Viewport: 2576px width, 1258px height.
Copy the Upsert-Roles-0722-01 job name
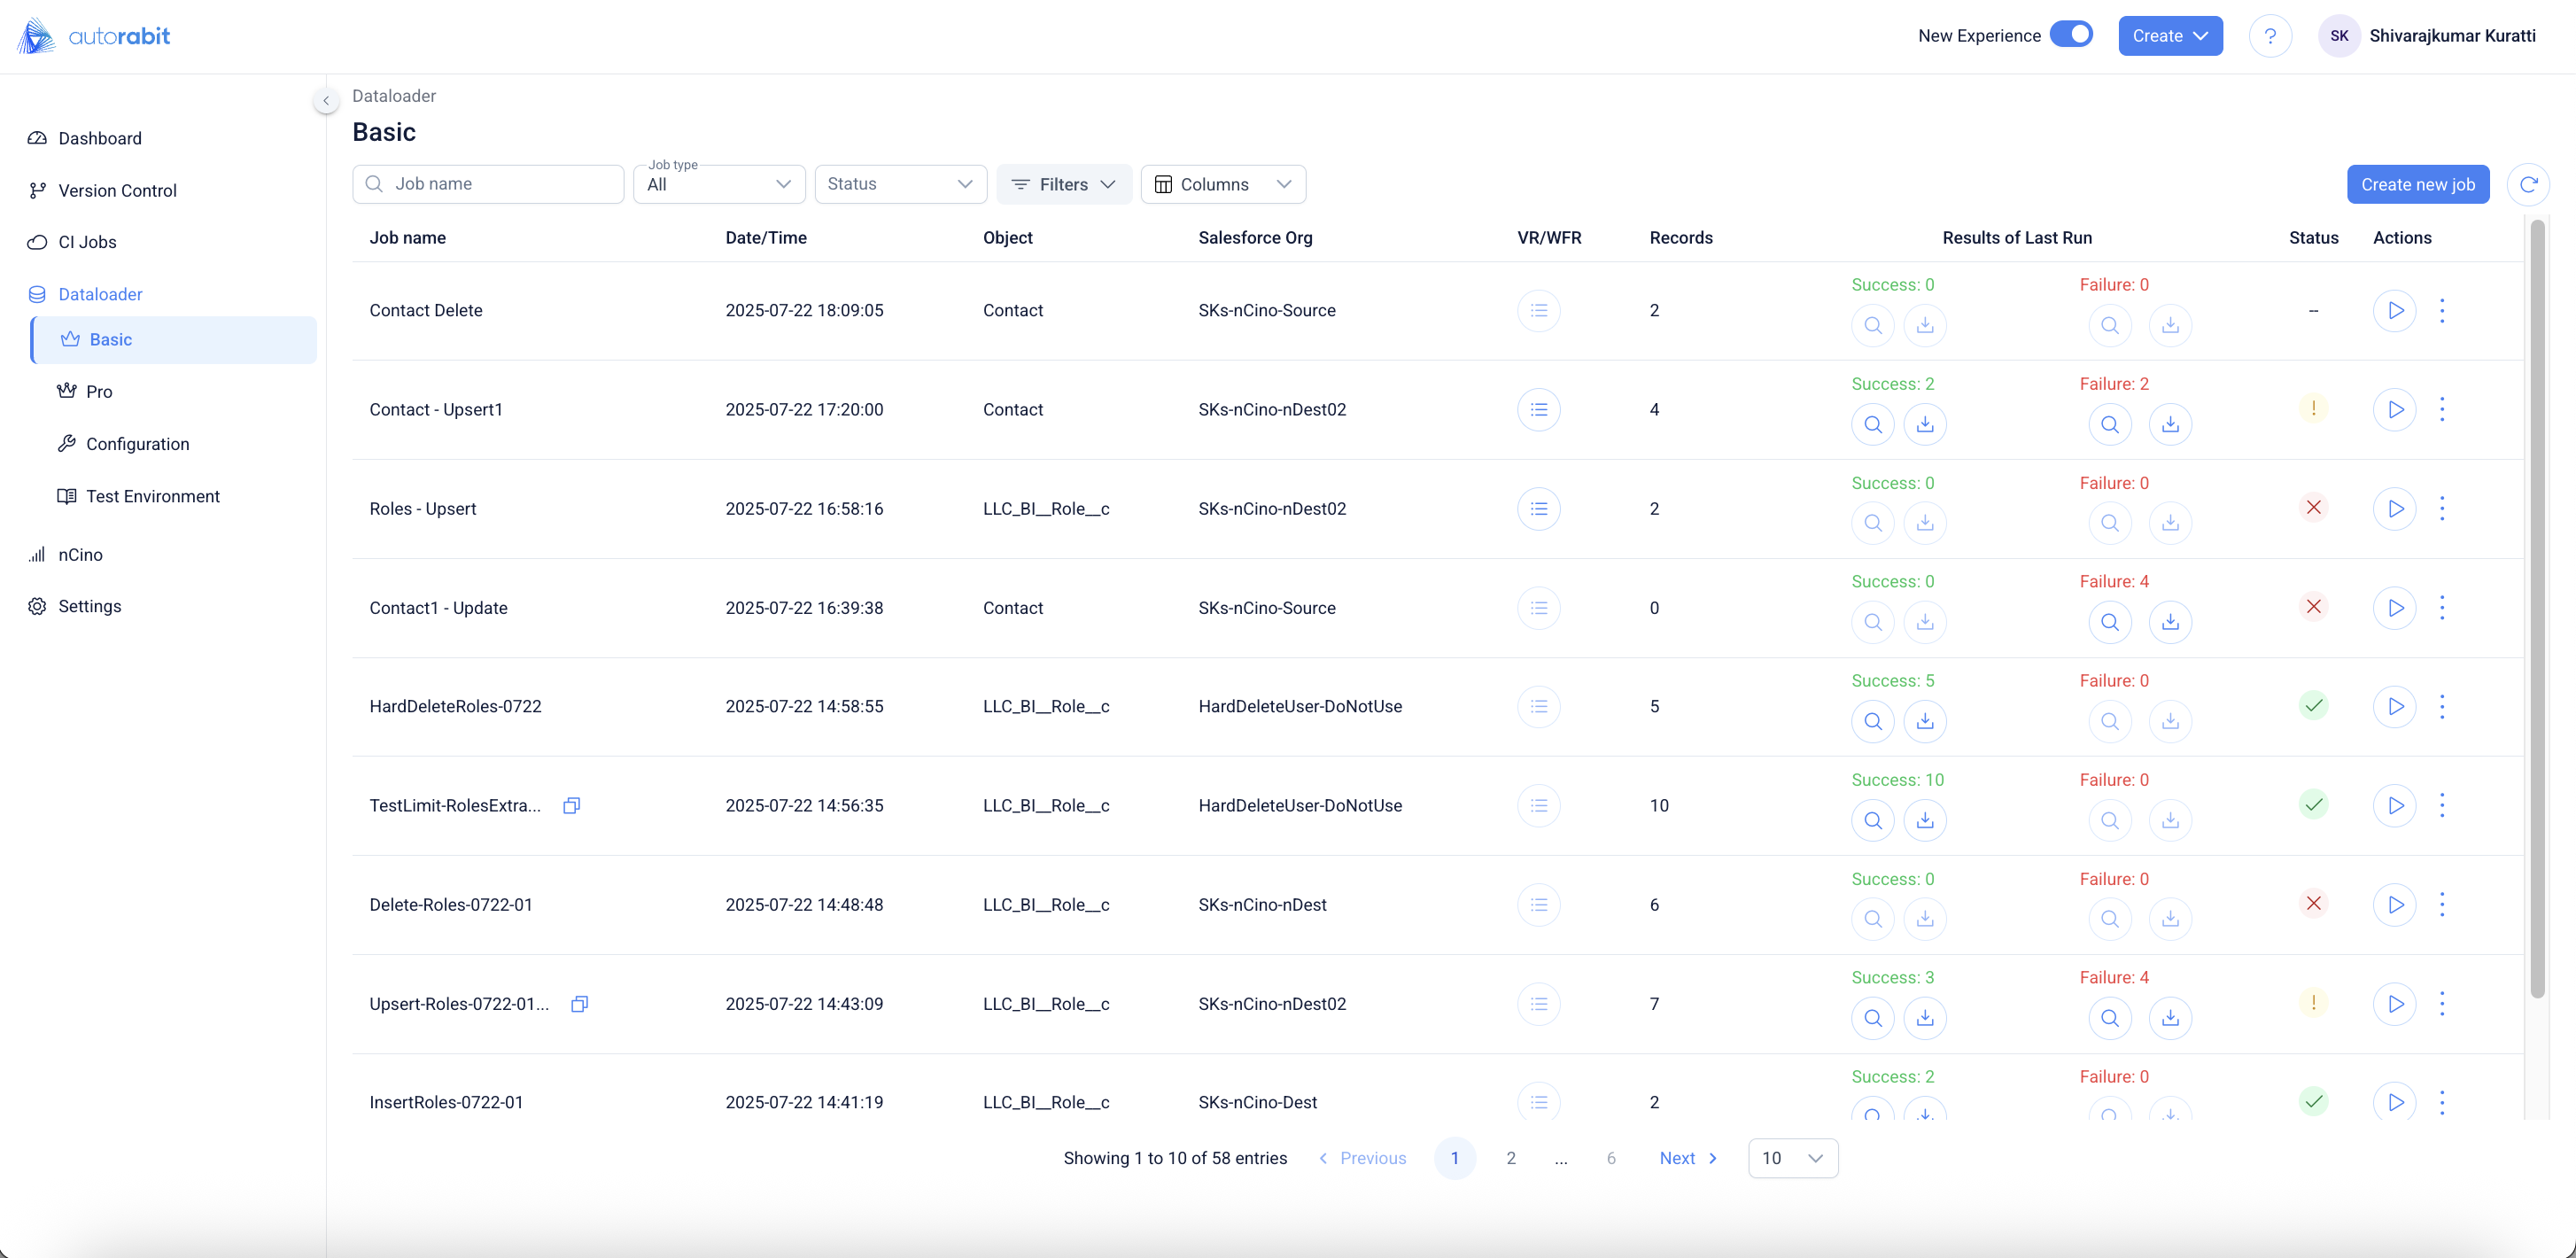(579, 1004)
